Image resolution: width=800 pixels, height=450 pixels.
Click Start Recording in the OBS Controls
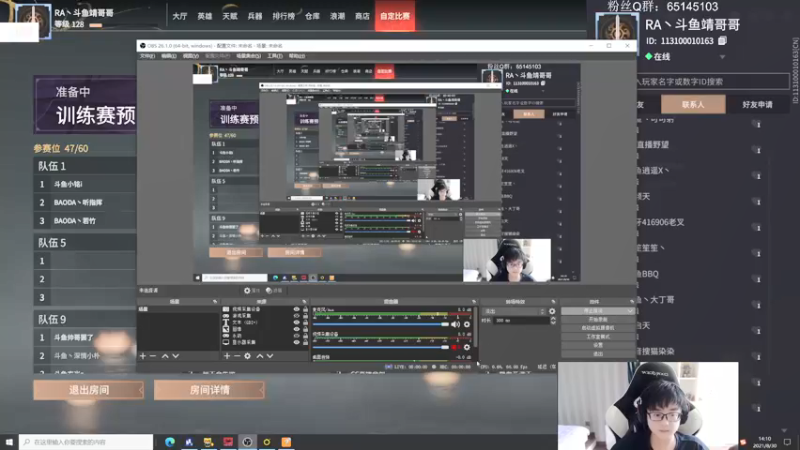click(x=598, y=319)
